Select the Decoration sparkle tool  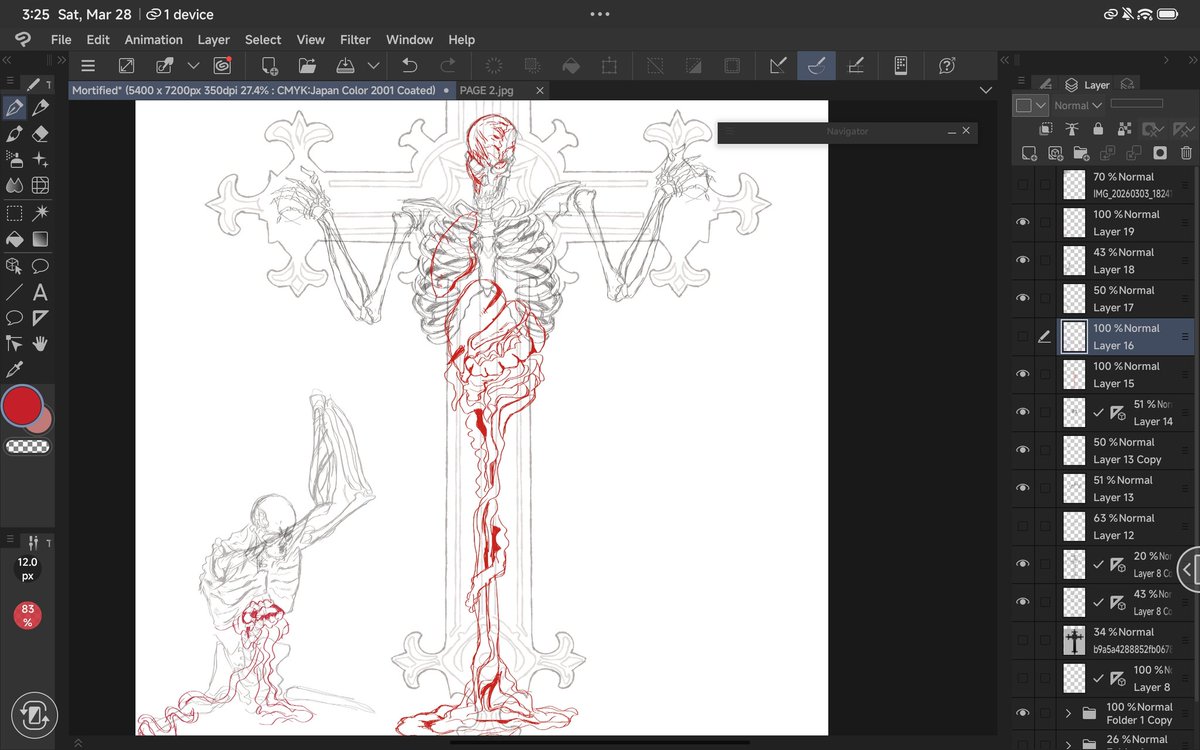[40, 159]
